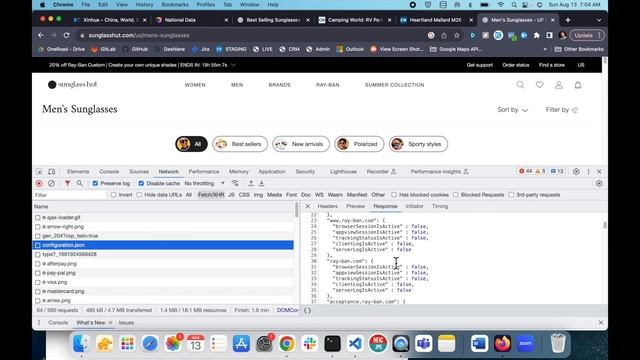Open the site search magnifier icon

(x=520, y=85)
